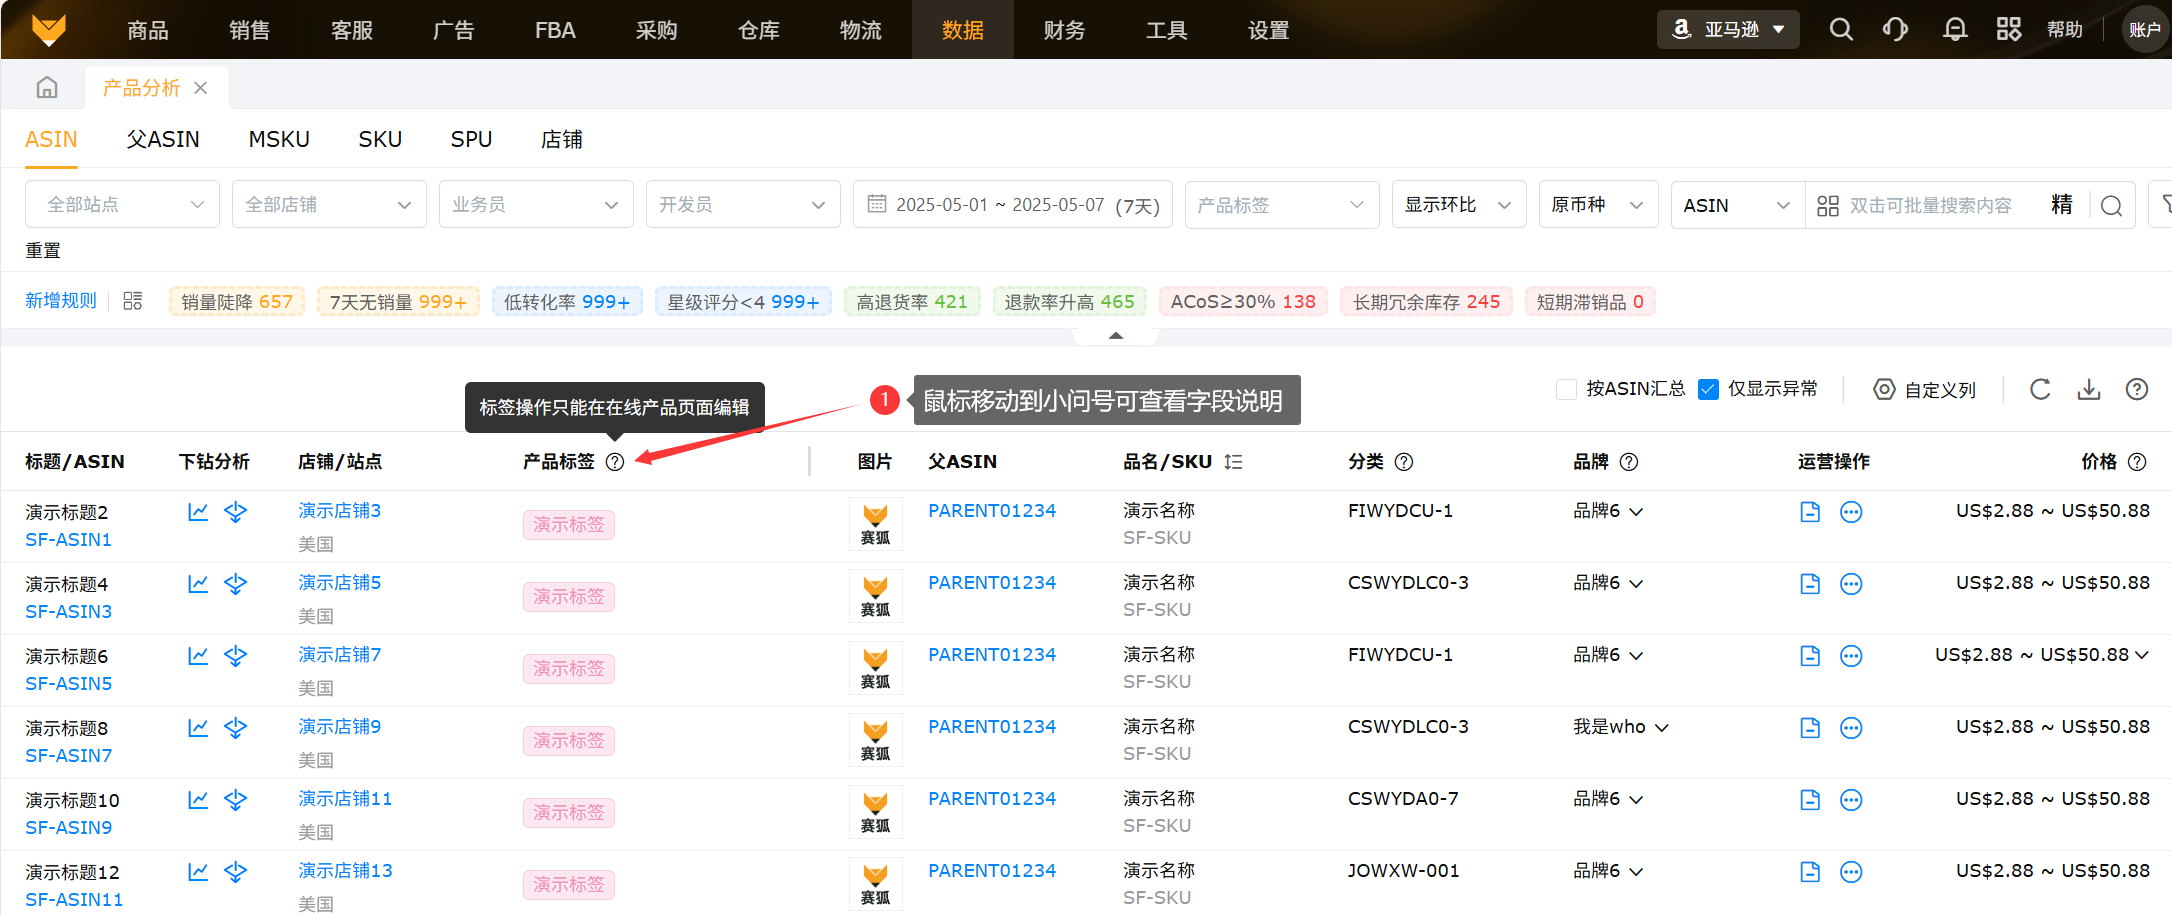Click the refresh icon above the table
2172x915 pixels.
(x=2040, y=390)
